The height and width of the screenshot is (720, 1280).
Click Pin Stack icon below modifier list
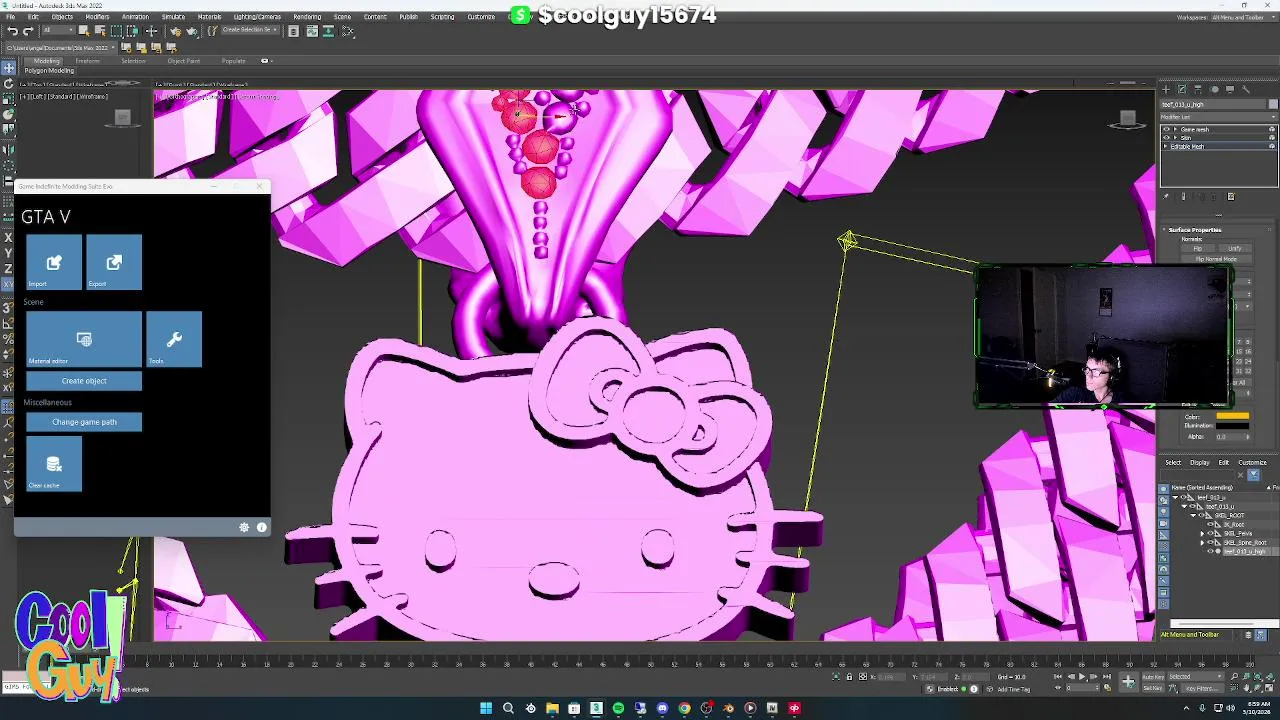tap(1166, 196)
